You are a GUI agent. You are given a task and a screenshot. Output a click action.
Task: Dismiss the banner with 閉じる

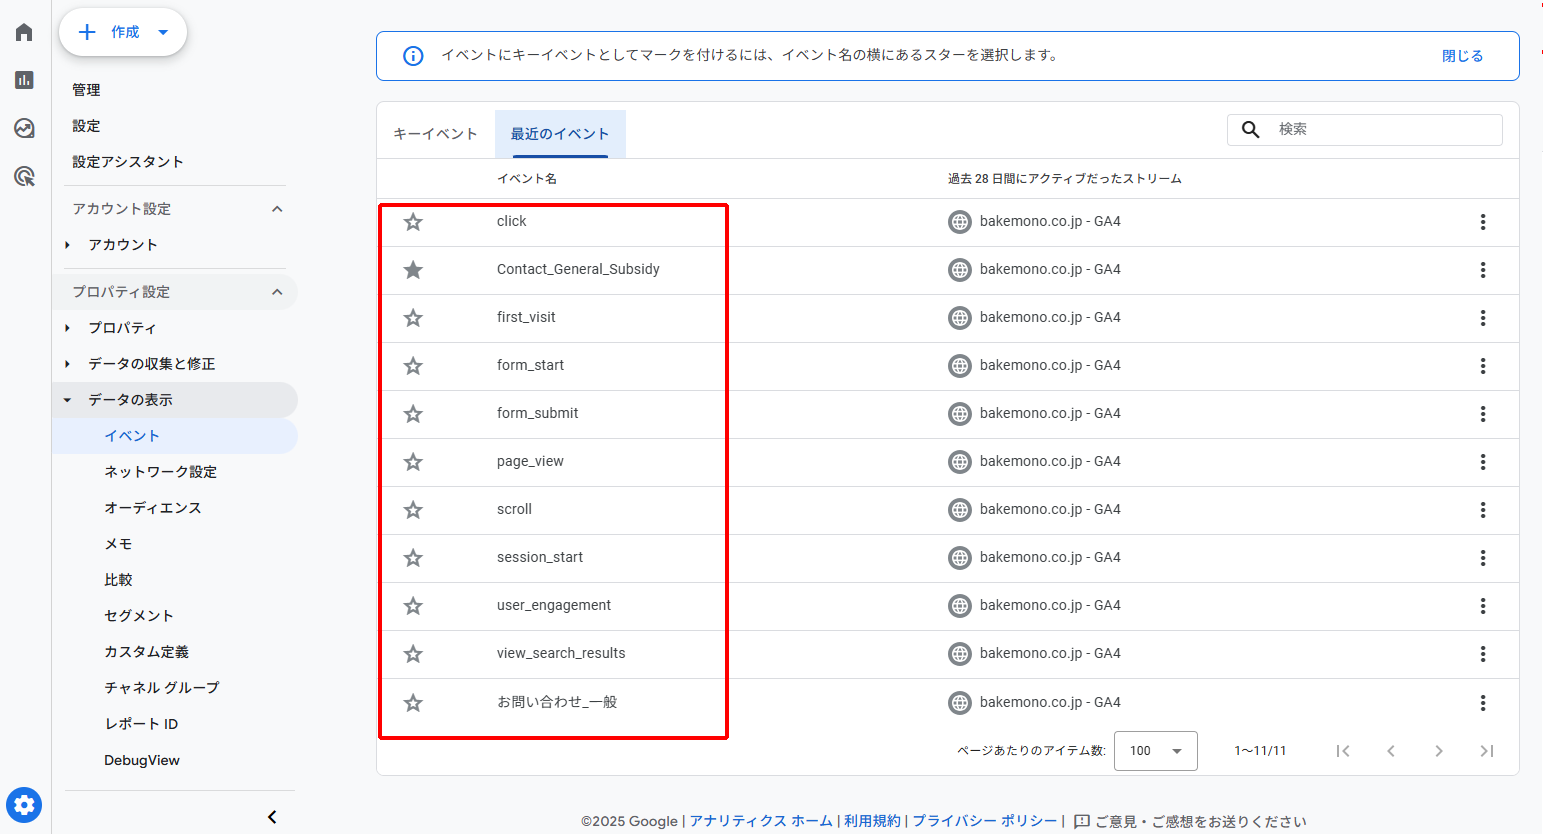1462,56
